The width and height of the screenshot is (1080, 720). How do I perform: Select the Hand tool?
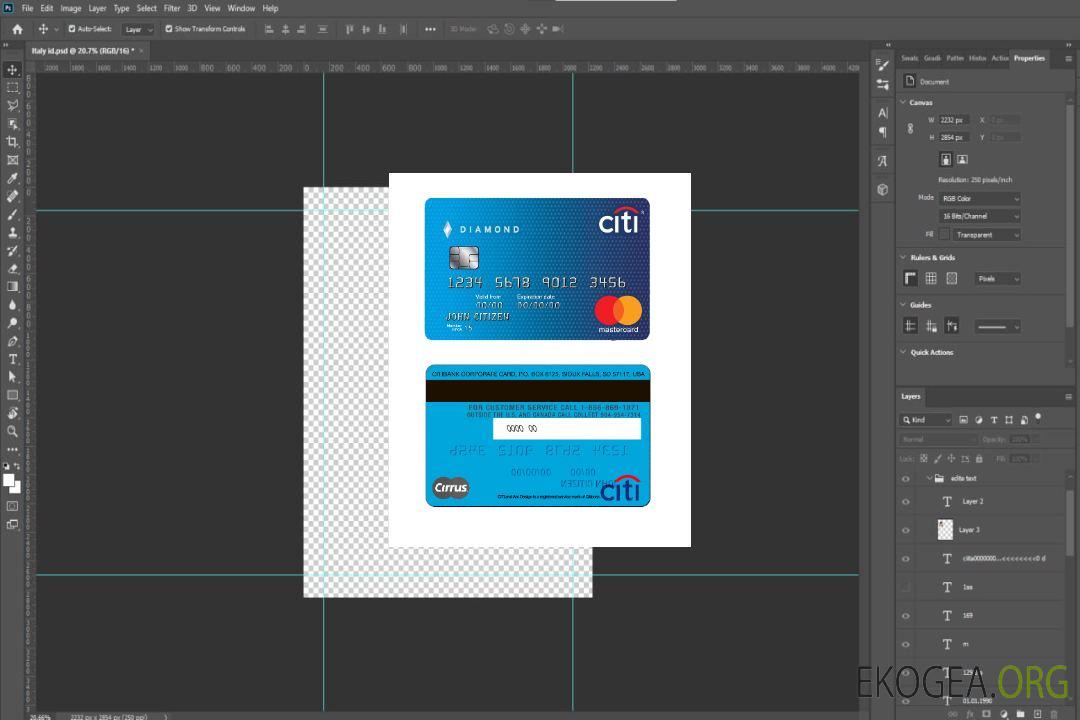click(12, 413)
